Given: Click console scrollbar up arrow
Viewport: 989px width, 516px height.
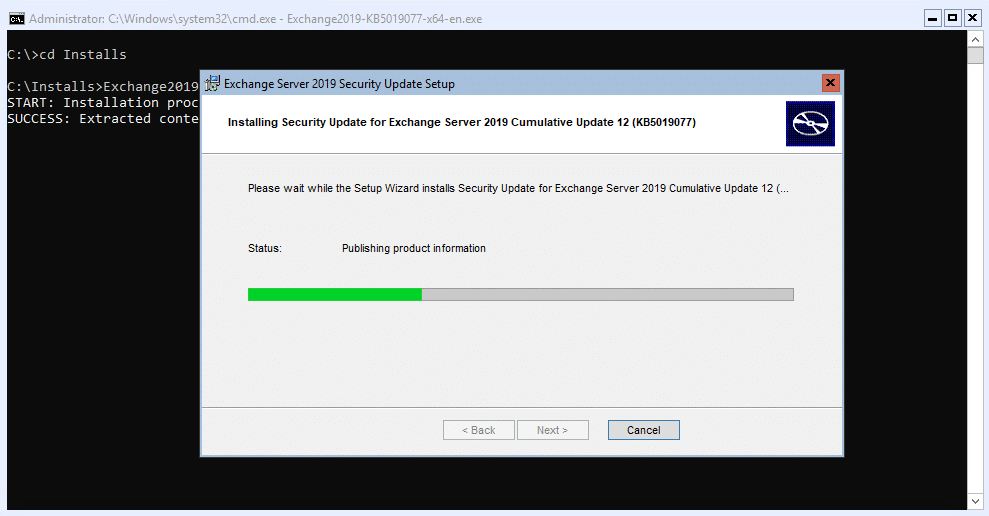Looking at the screenshot, I should tap(975, 39).
